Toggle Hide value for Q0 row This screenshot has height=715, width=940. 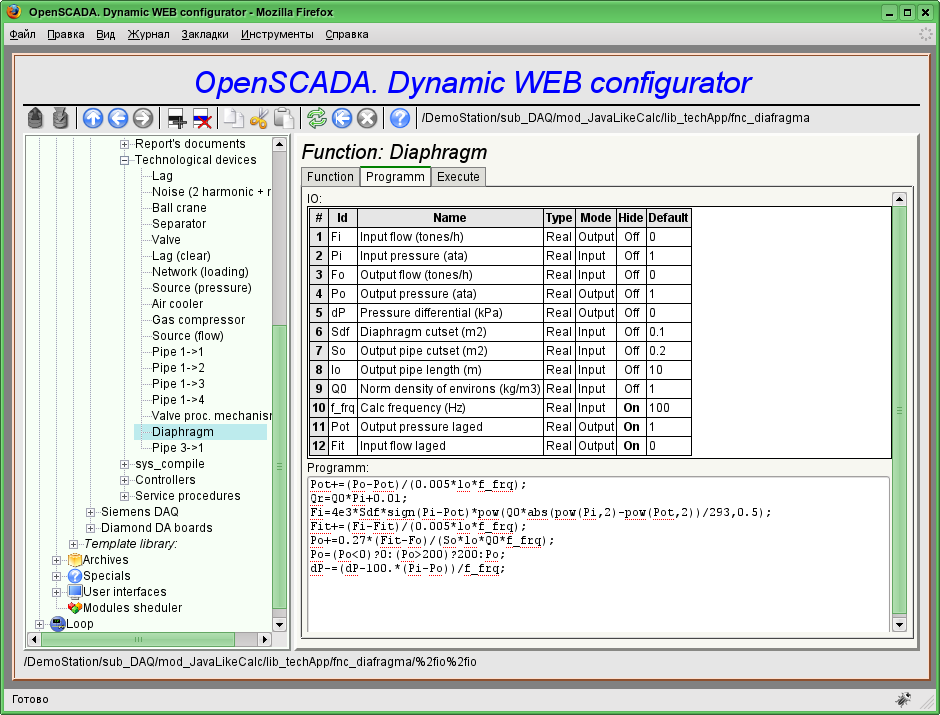point(631,389)
